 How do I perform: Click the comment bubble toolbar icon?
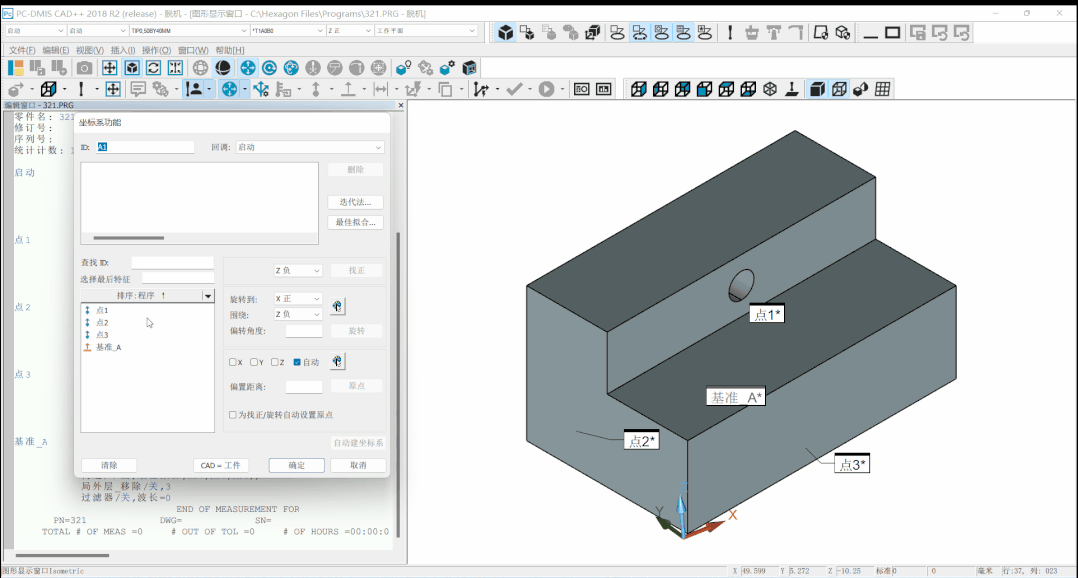coord(138,89)
